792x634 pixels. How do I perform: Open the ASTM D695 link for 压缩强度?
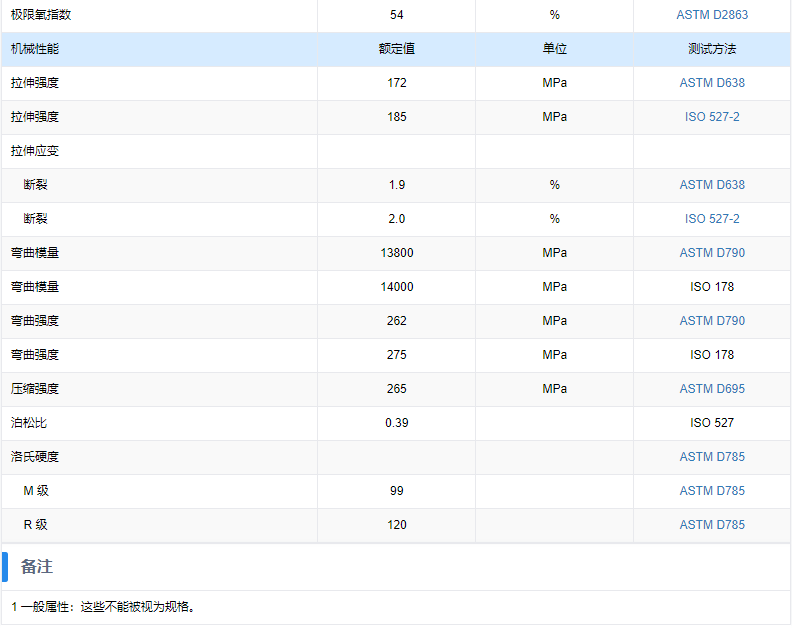click(x=712, y=389)
